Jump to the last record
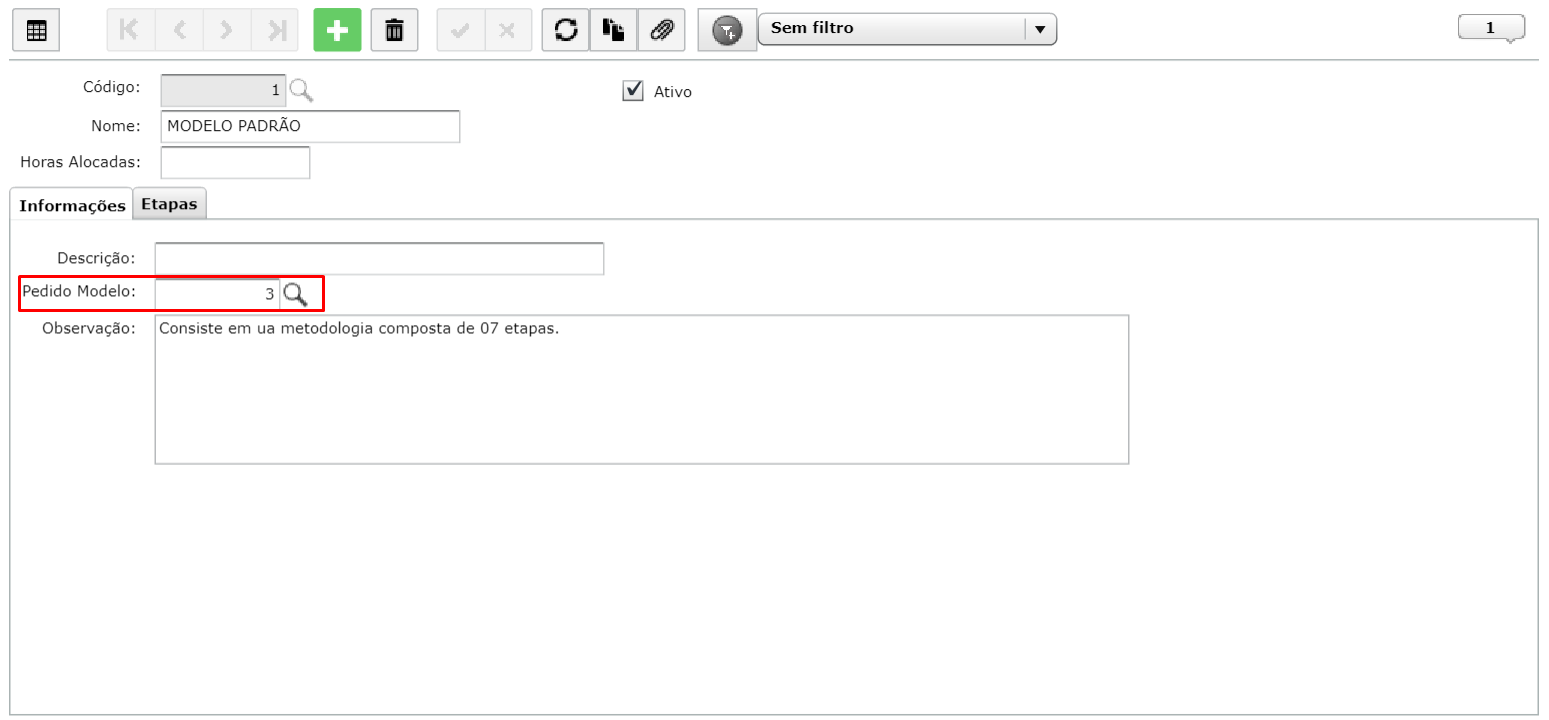 coord(275,30)
